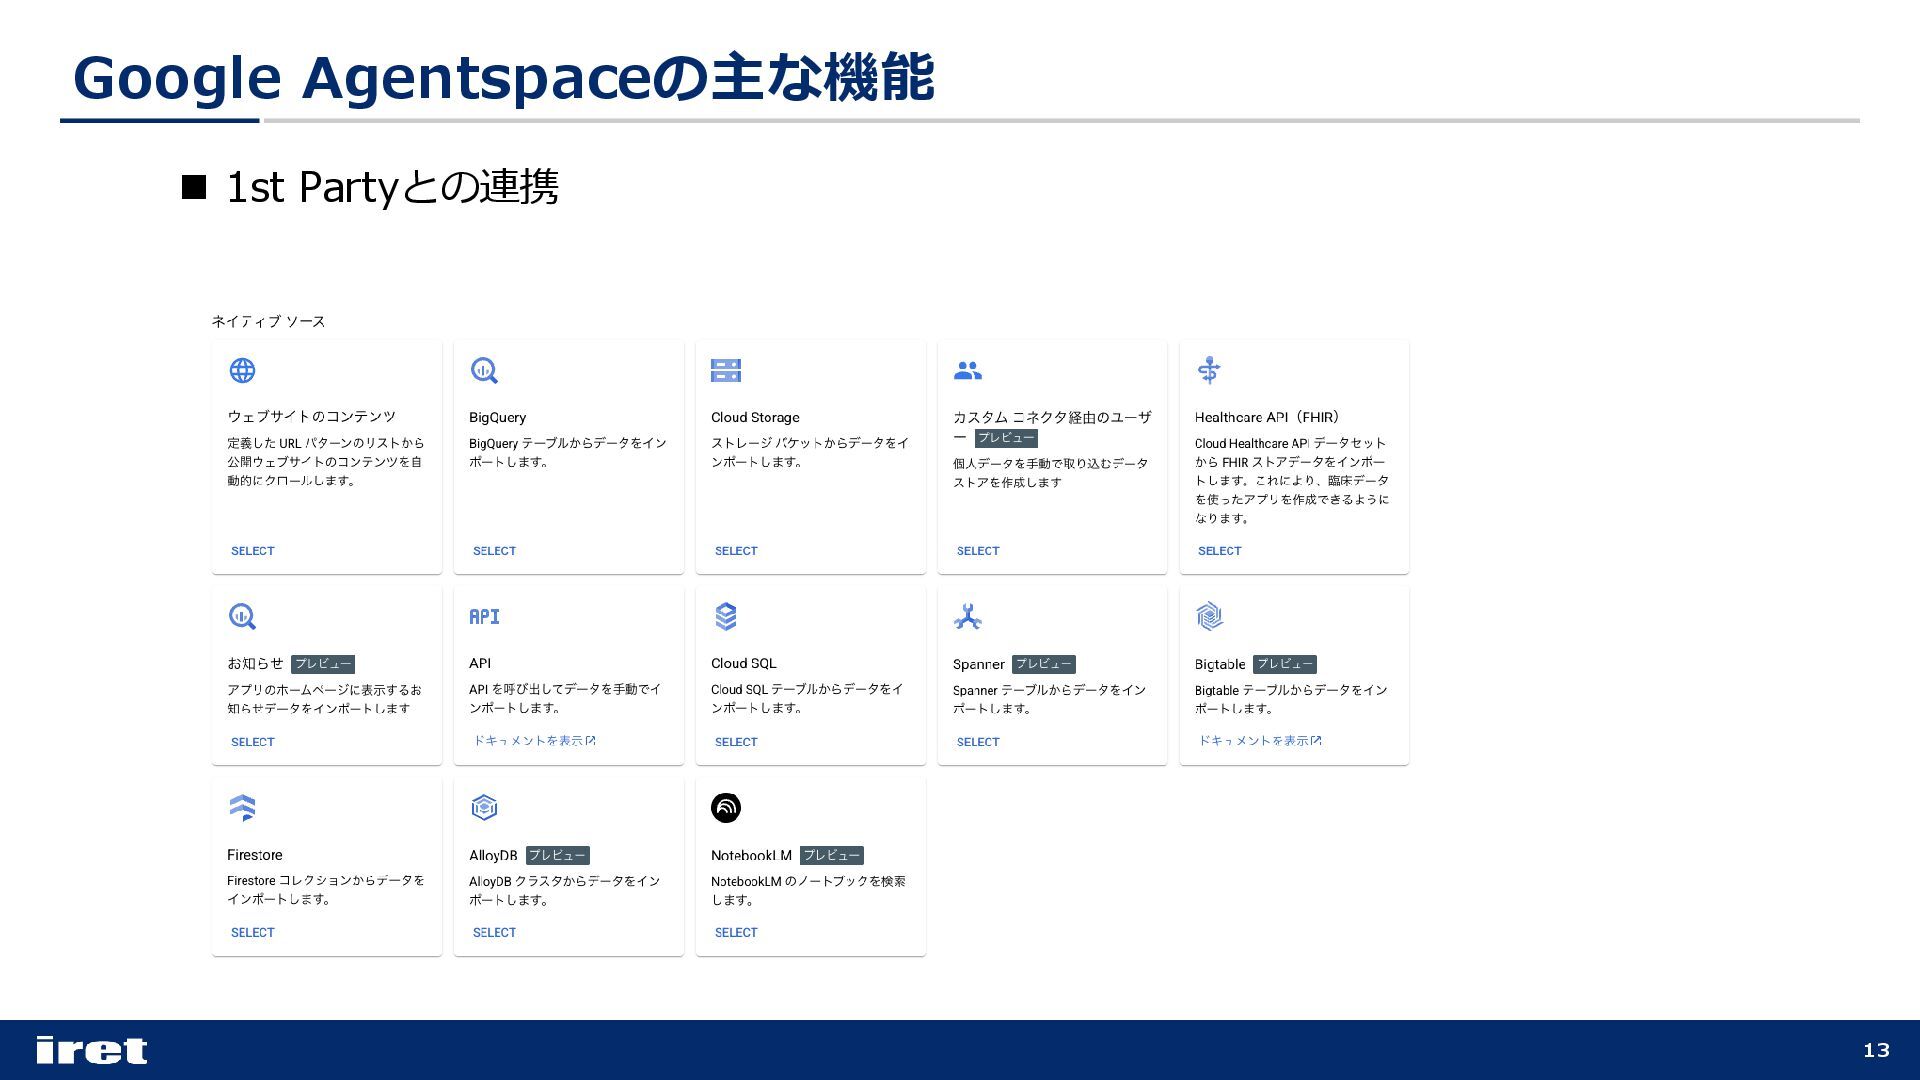Click the iret logo in footer

tap(92, 1050)
